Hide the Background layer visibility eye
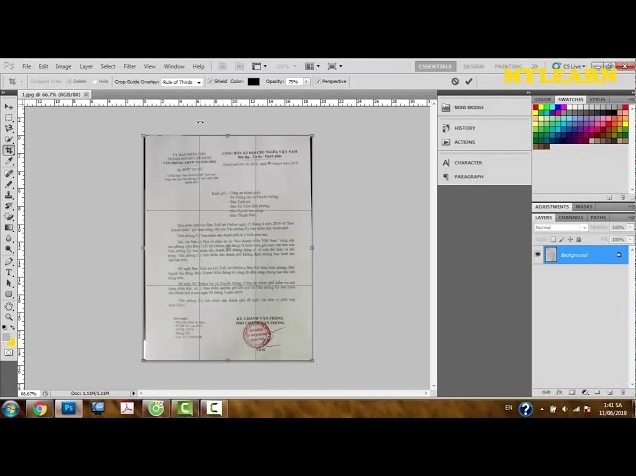Image resolution: width=636 pixels, height=476 pixels. pos(538,255)
